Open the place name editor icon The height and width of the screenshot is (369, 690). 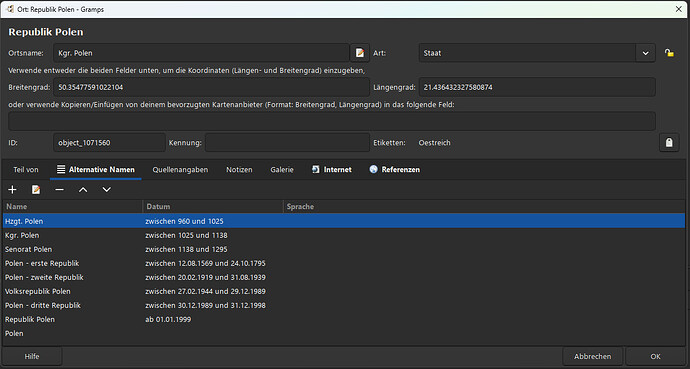click(360, 53)
